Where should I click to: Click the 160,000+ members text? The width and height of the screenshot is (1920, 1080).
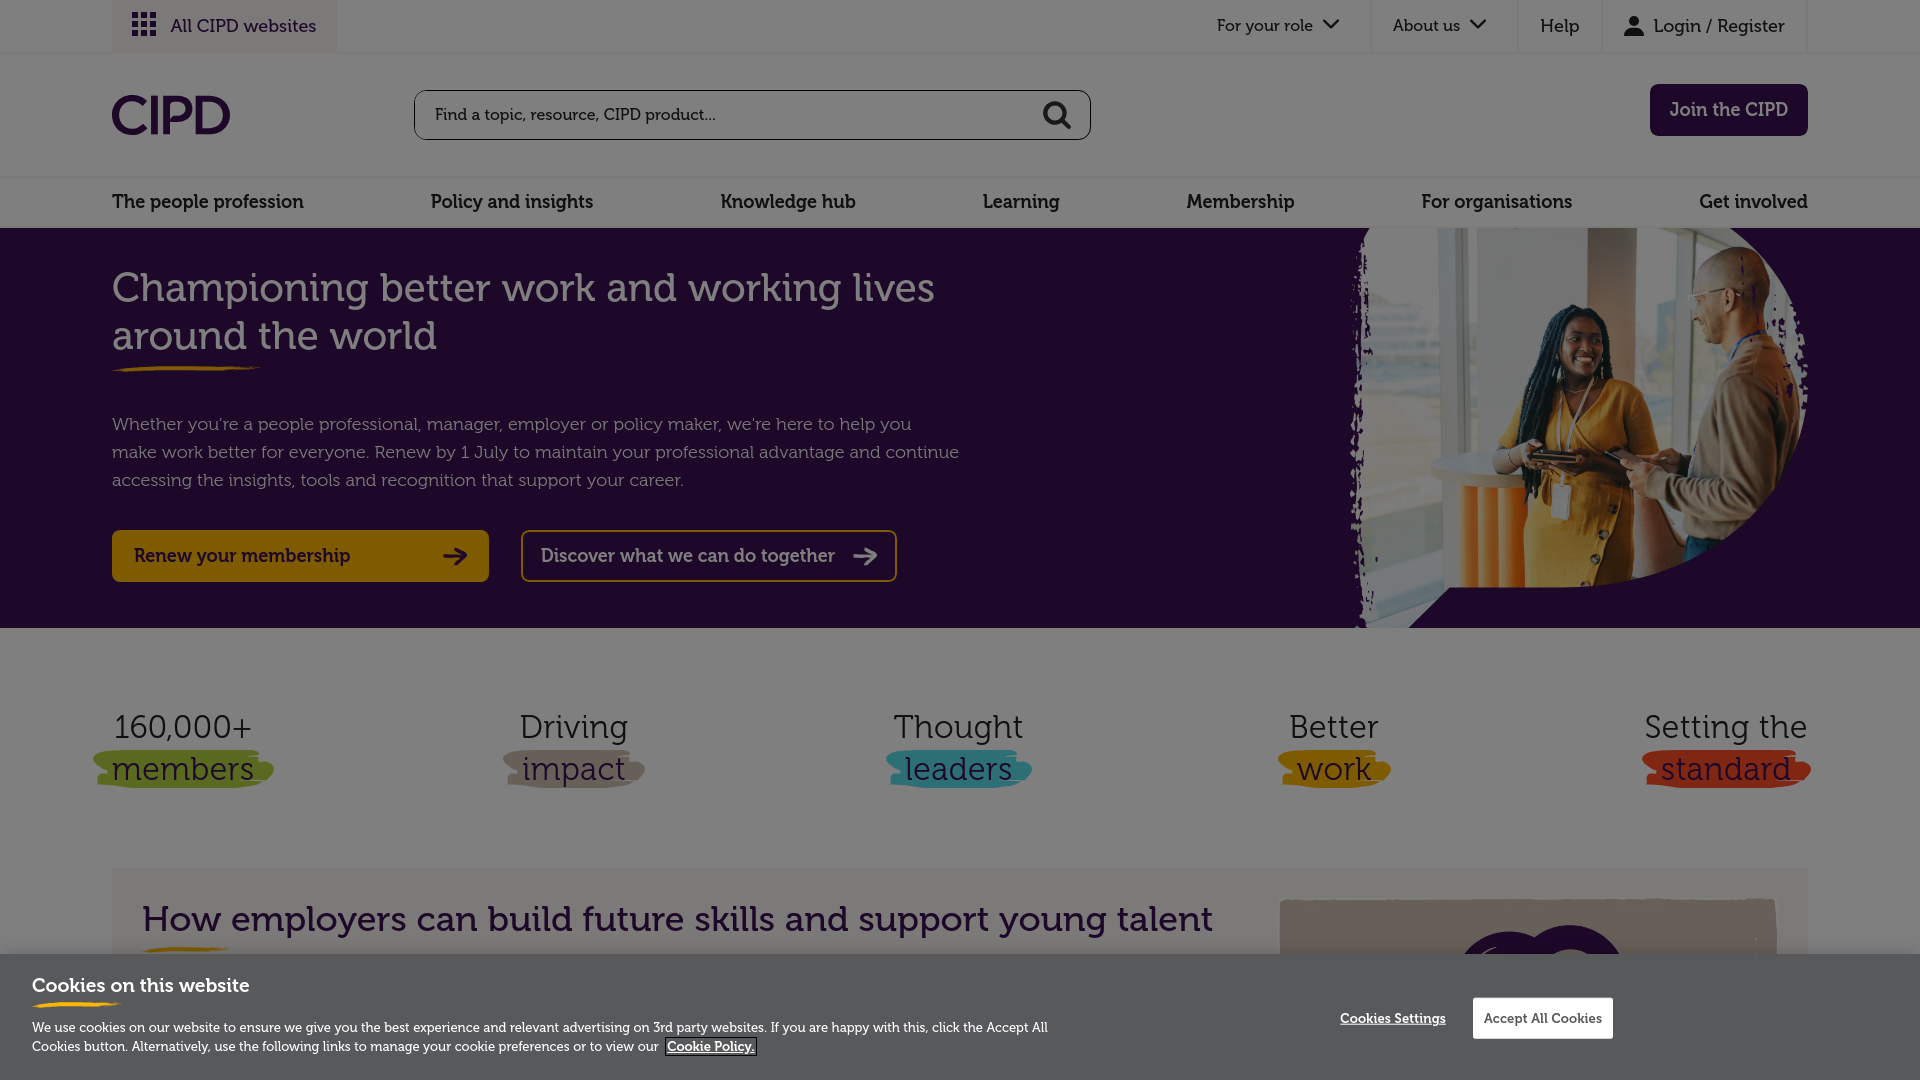(183, 748)
